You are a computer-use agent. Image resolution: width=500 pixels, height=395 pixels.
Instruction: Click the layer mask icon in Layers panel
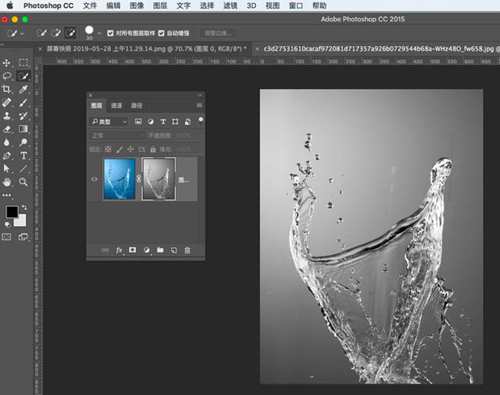point(132,250)
